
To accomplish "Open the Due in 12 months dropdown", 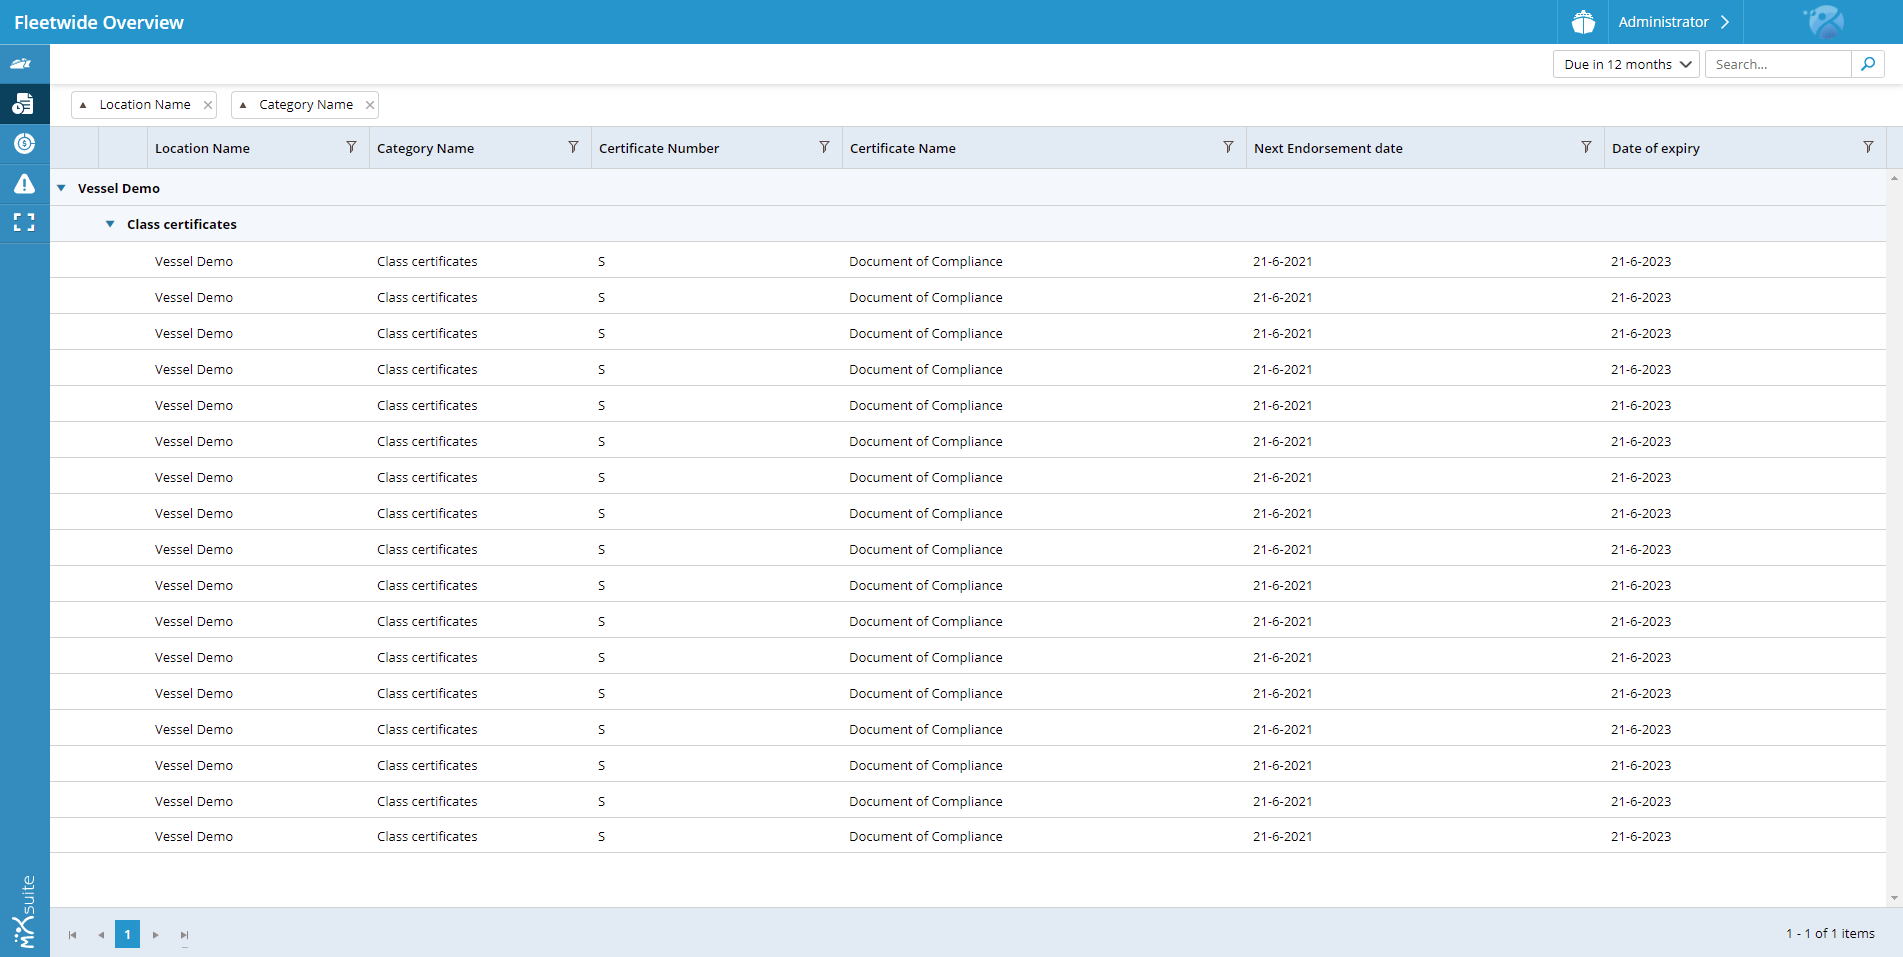I will [x=1625, y=64].
